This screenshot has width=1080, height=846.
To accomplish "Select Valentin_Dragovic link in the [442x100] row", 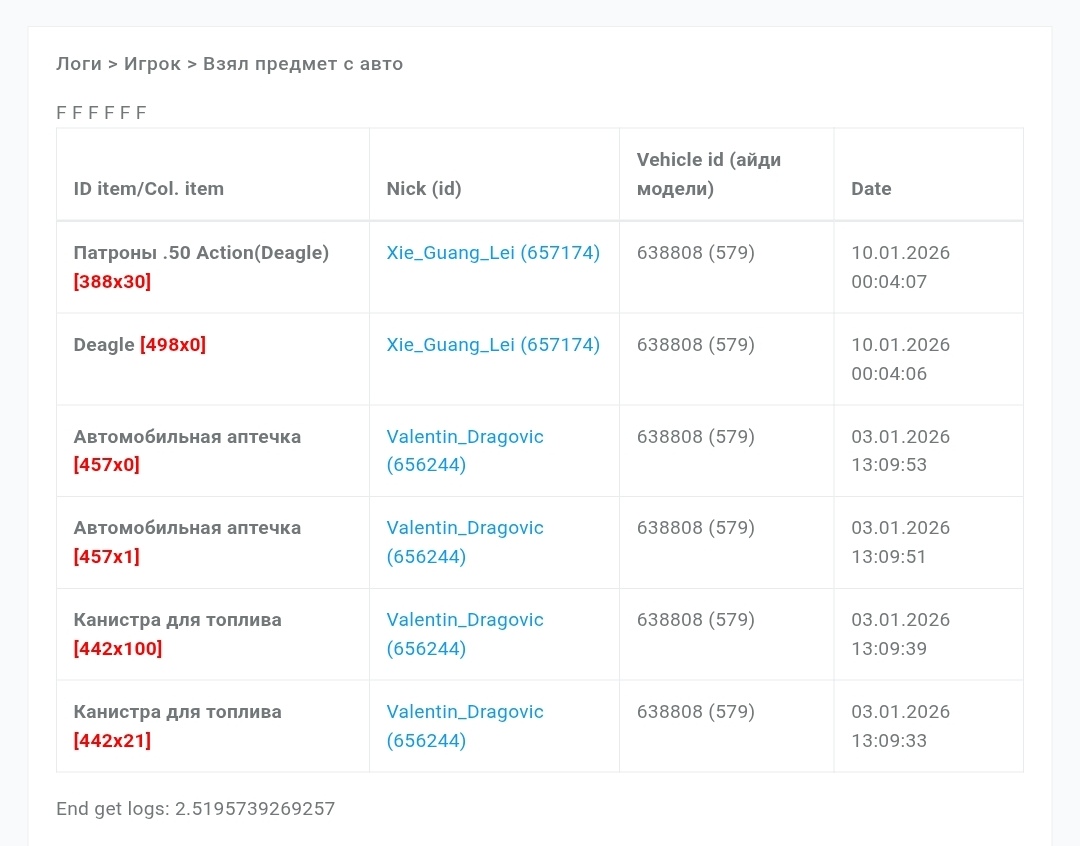I will click(x=465, y=620).
